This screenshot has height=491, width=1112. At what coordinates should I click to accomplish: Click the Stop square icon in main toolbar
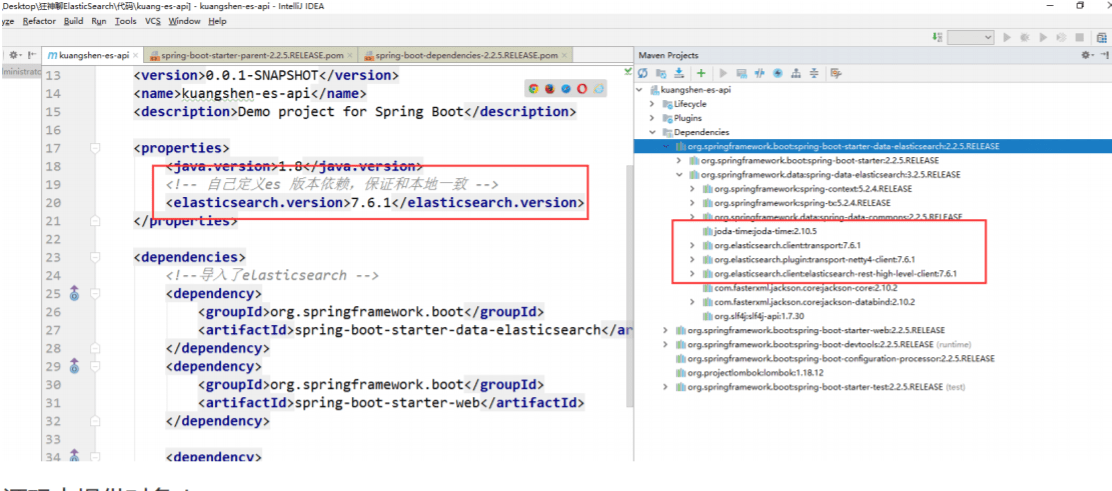[1079, 37]
